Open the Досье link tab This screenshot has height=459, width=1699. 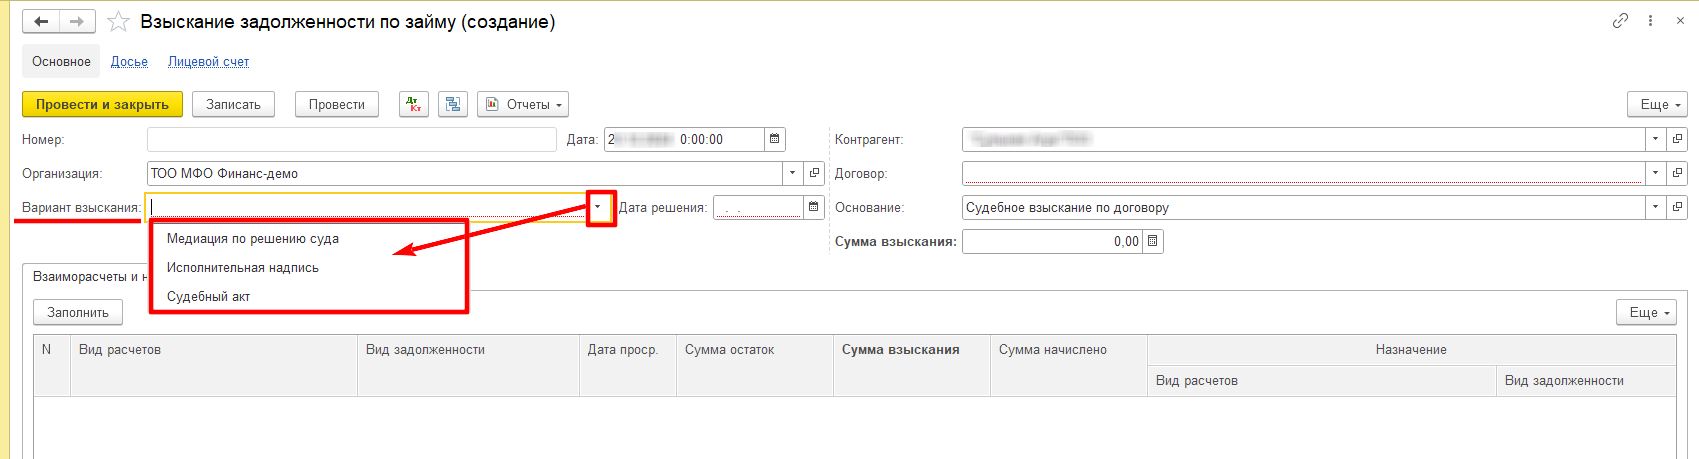coord(129,61)
